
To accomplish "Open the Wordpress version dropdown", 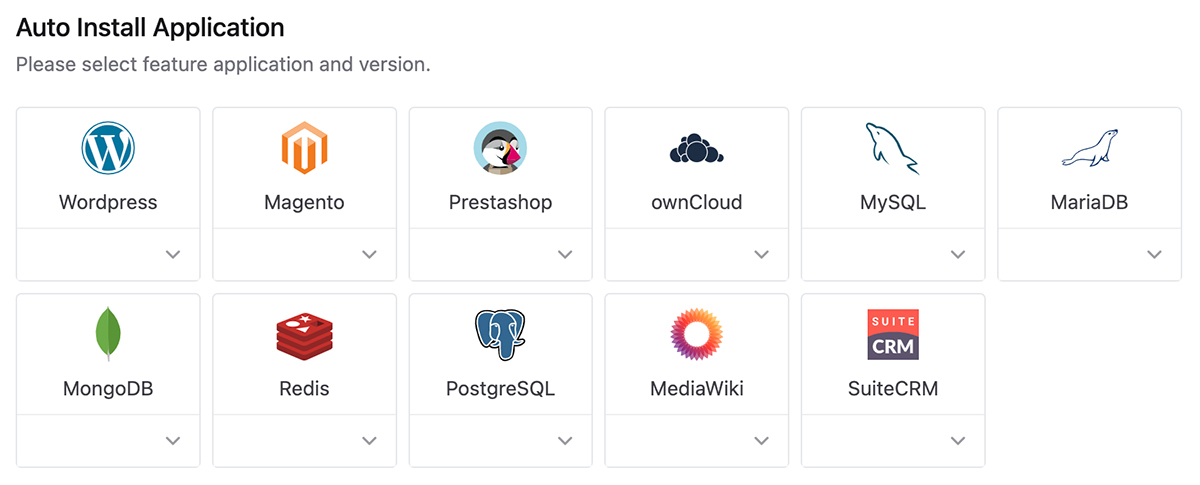I will [108, 255].
